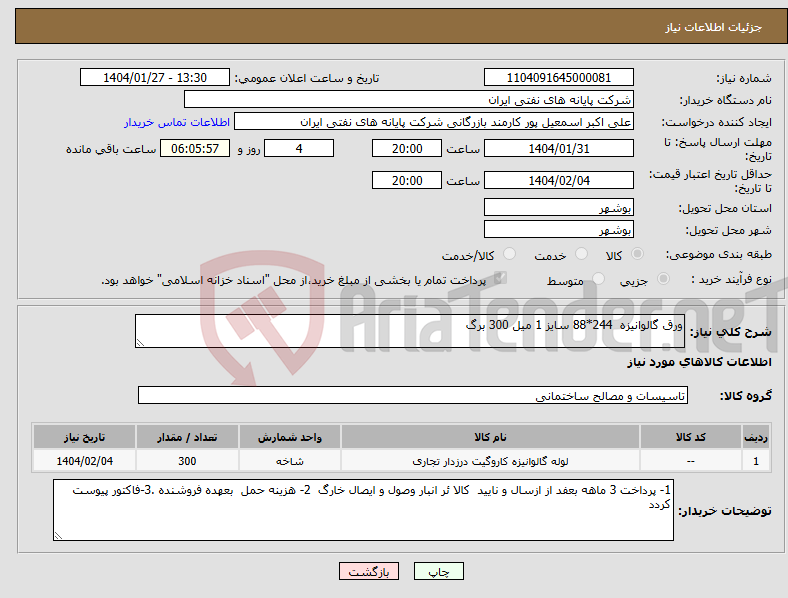The image size is (788, 598).
Task: Click the نام کالا column header
Action: click(x=490, y=437)
